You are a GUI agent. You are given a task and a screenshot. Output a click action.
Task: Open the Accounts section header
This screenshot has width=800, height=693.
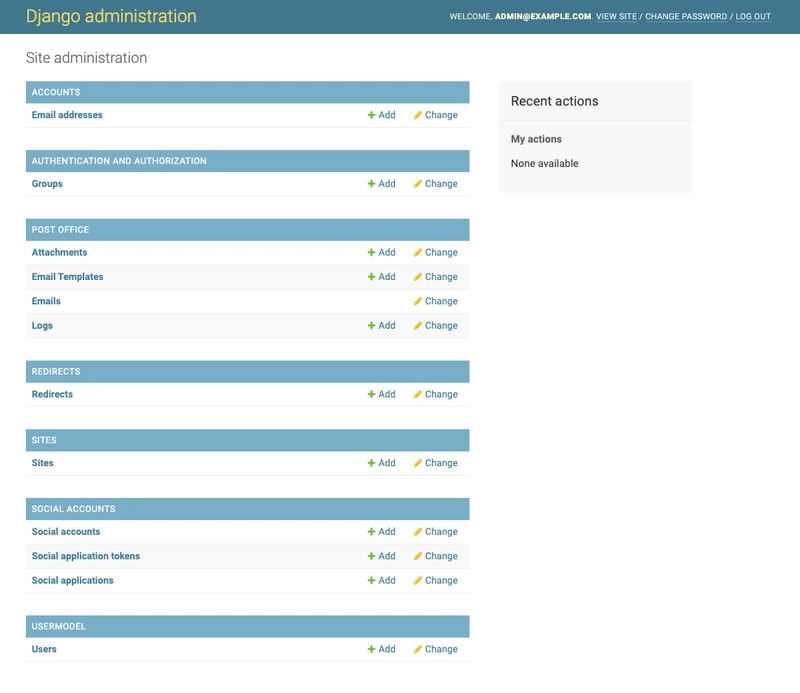click(x=56, y=92)
